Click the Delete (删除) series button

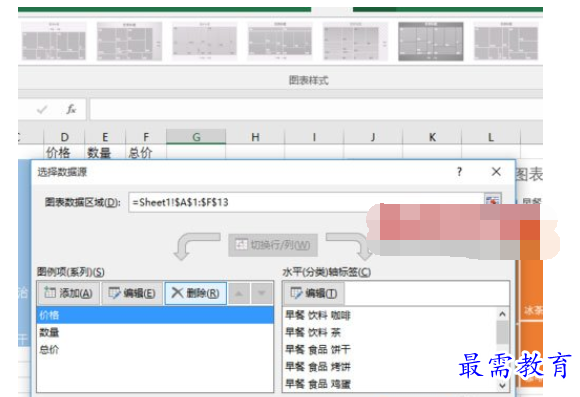click(x=196, y=293)
